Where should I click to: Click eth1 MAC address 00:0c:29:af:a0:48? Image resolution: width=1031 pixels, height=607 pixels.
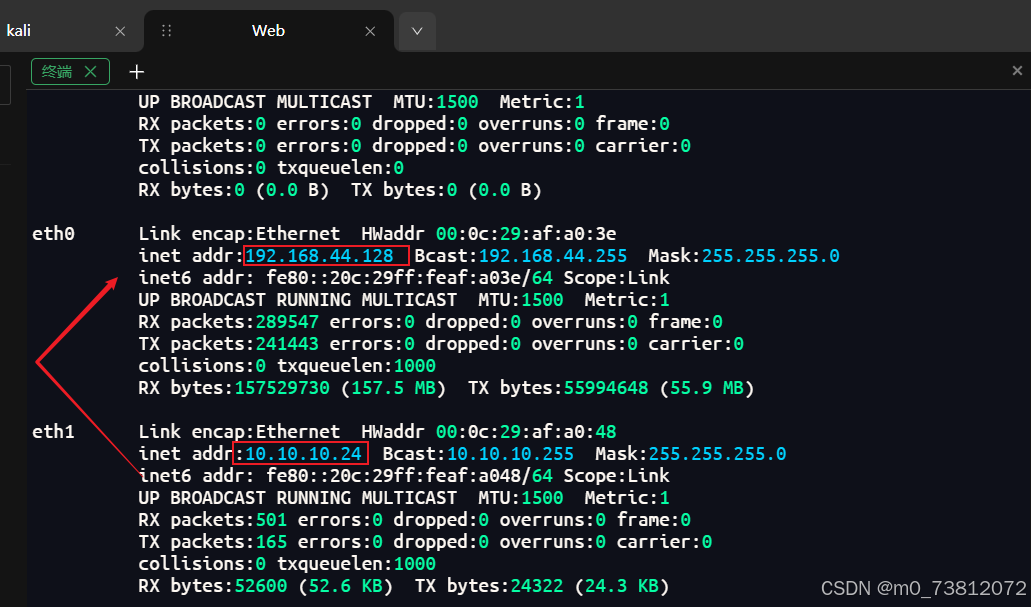pyautogui.click(x=526, y=431)
